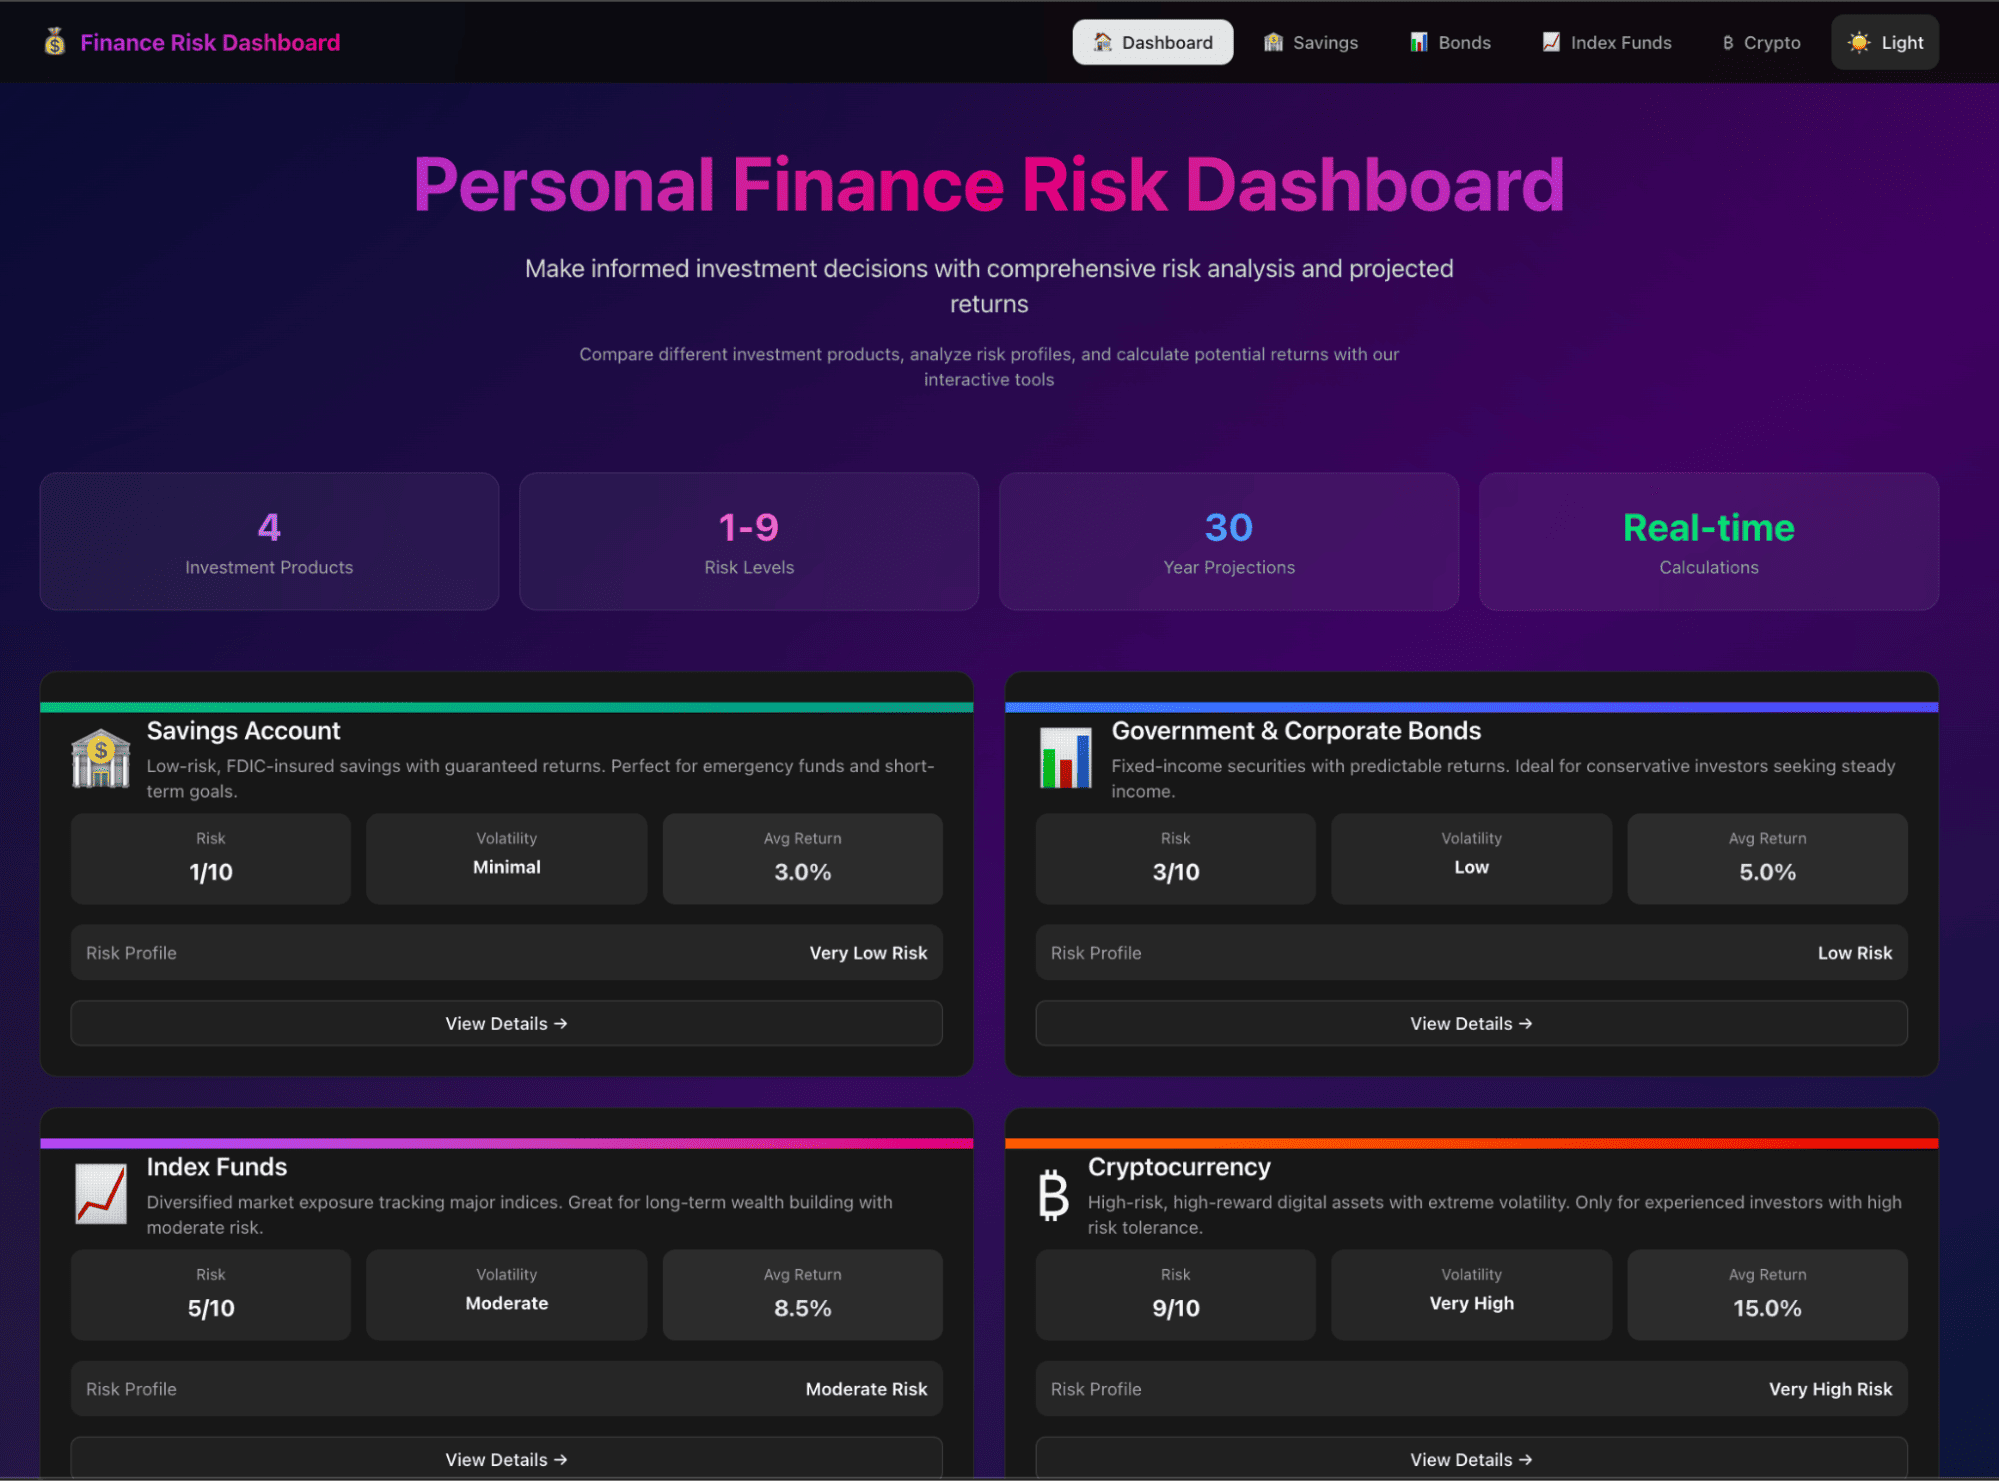1999x1481 pixels.
Task: Click the Index Funds chart icon
Action: (x=101, y=1194)
